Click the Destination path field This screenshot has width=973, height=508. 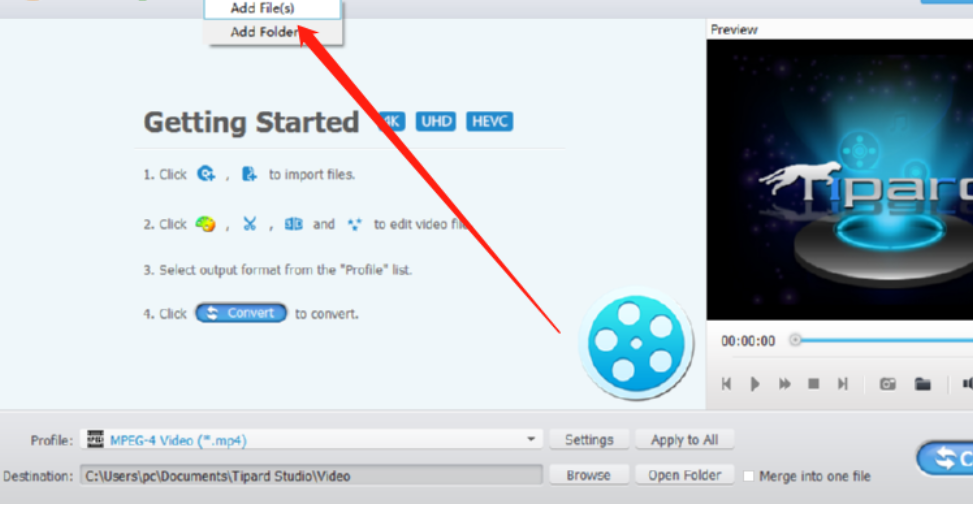[312, 476]
